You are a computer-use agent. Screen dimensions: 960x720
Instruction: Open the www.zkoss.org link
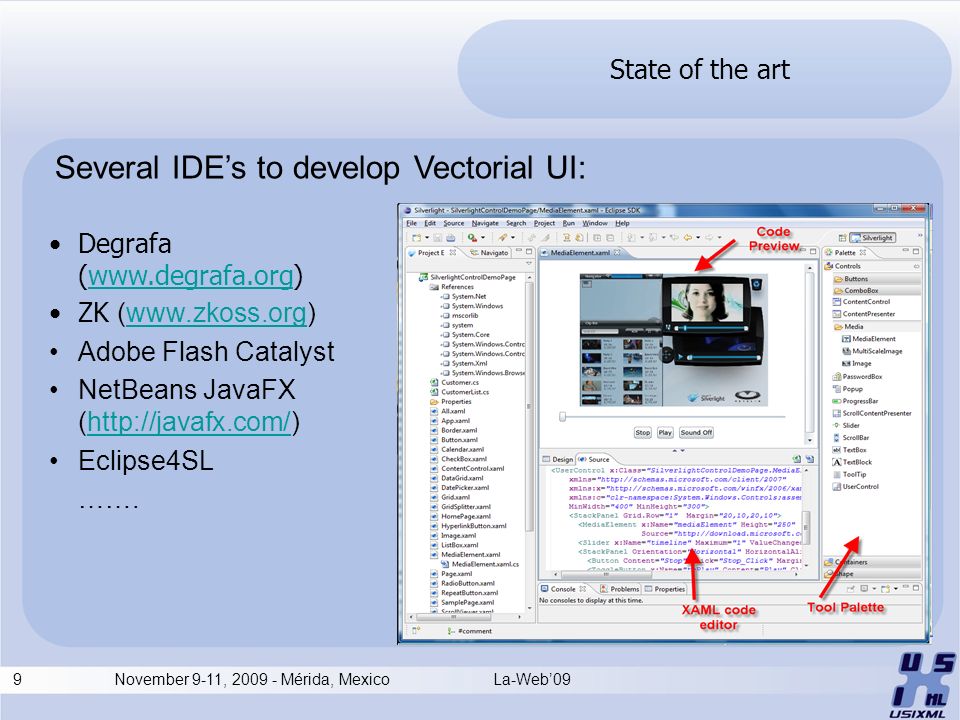click(x=216, y=313)
